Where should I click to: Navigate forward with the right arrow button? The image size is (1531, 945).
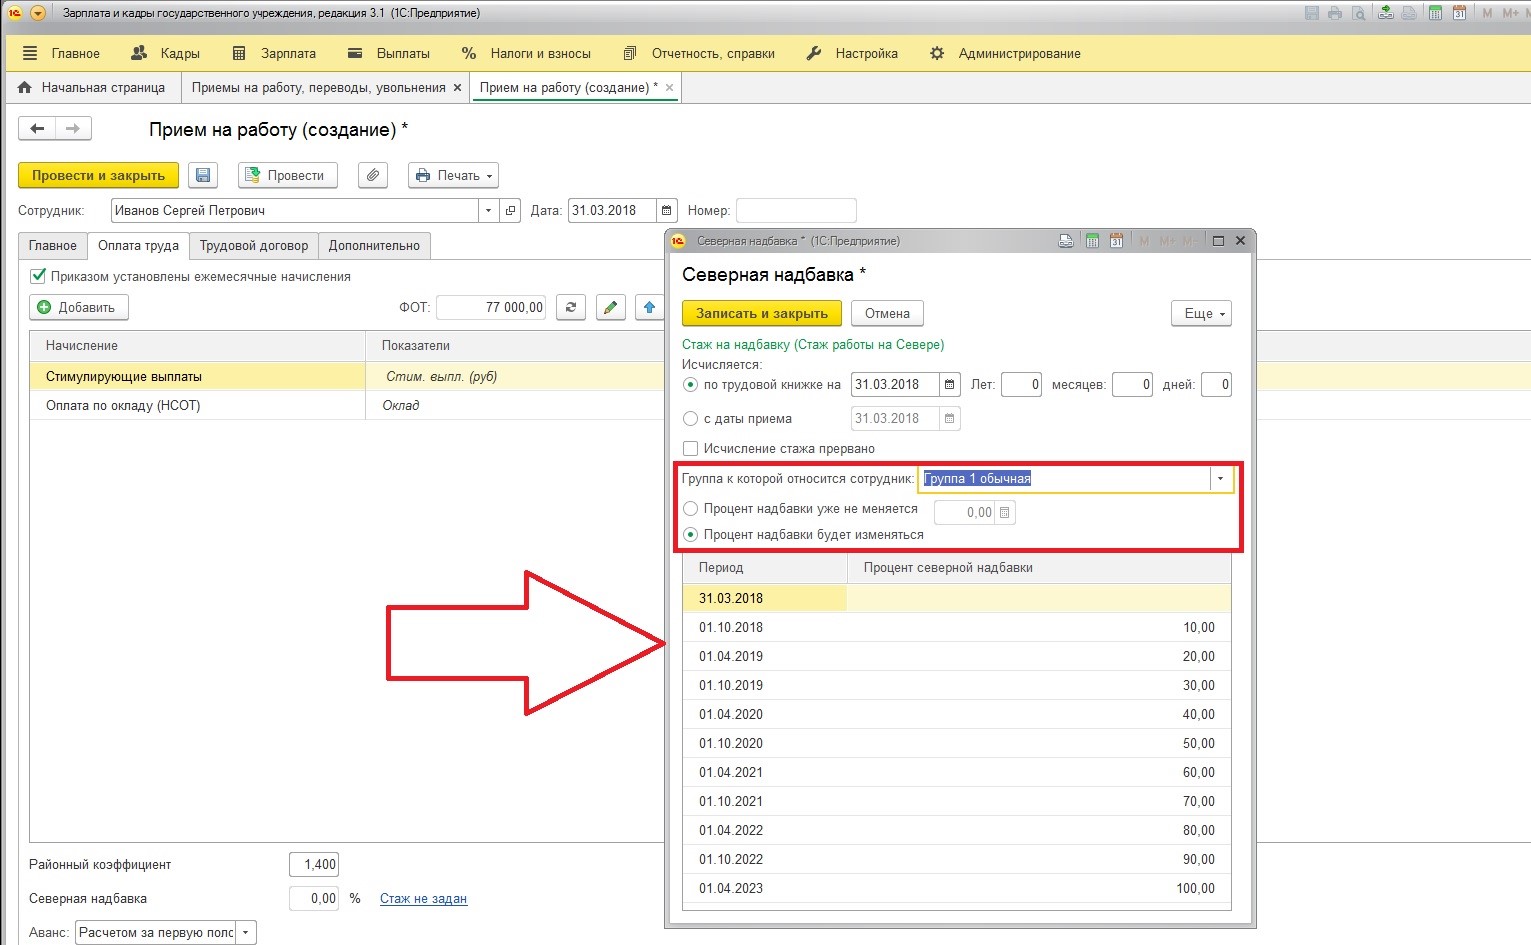click(x=73, y=128)
